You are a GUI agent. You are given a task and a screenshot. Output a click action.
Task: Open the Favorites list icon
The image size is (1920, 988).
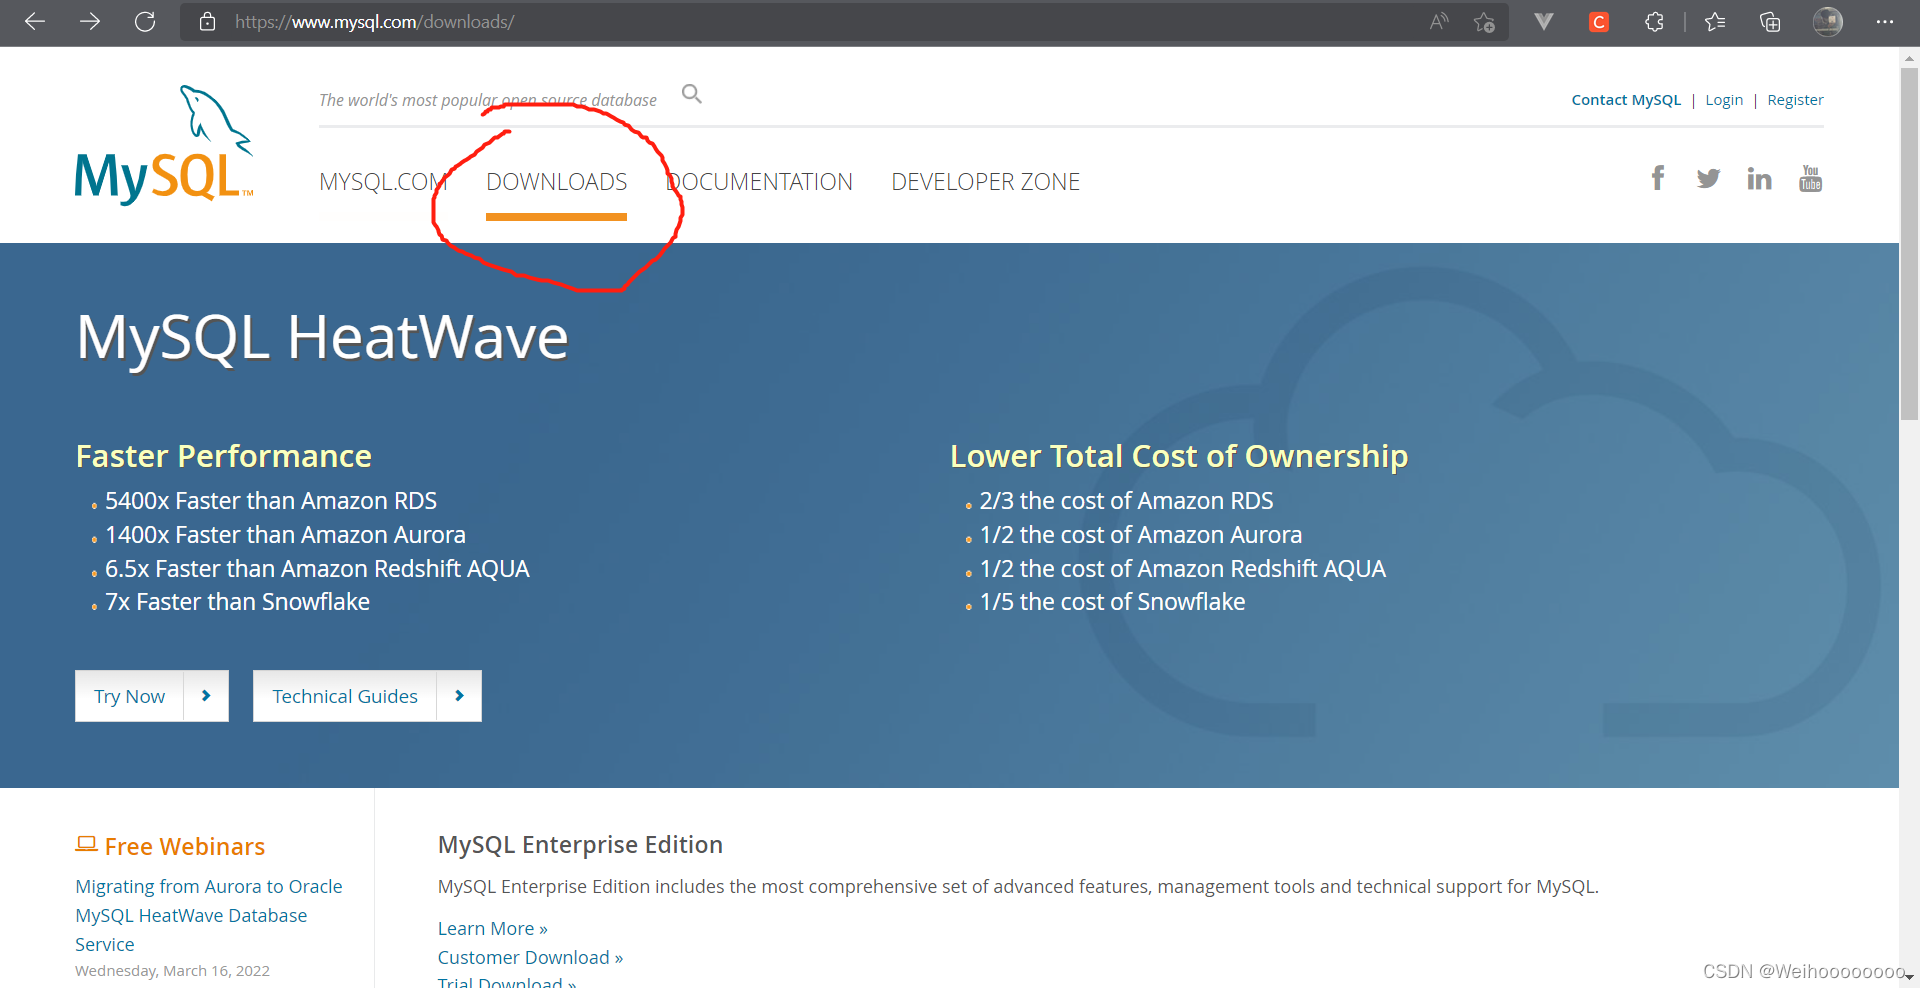click(x=1715, y=22)
